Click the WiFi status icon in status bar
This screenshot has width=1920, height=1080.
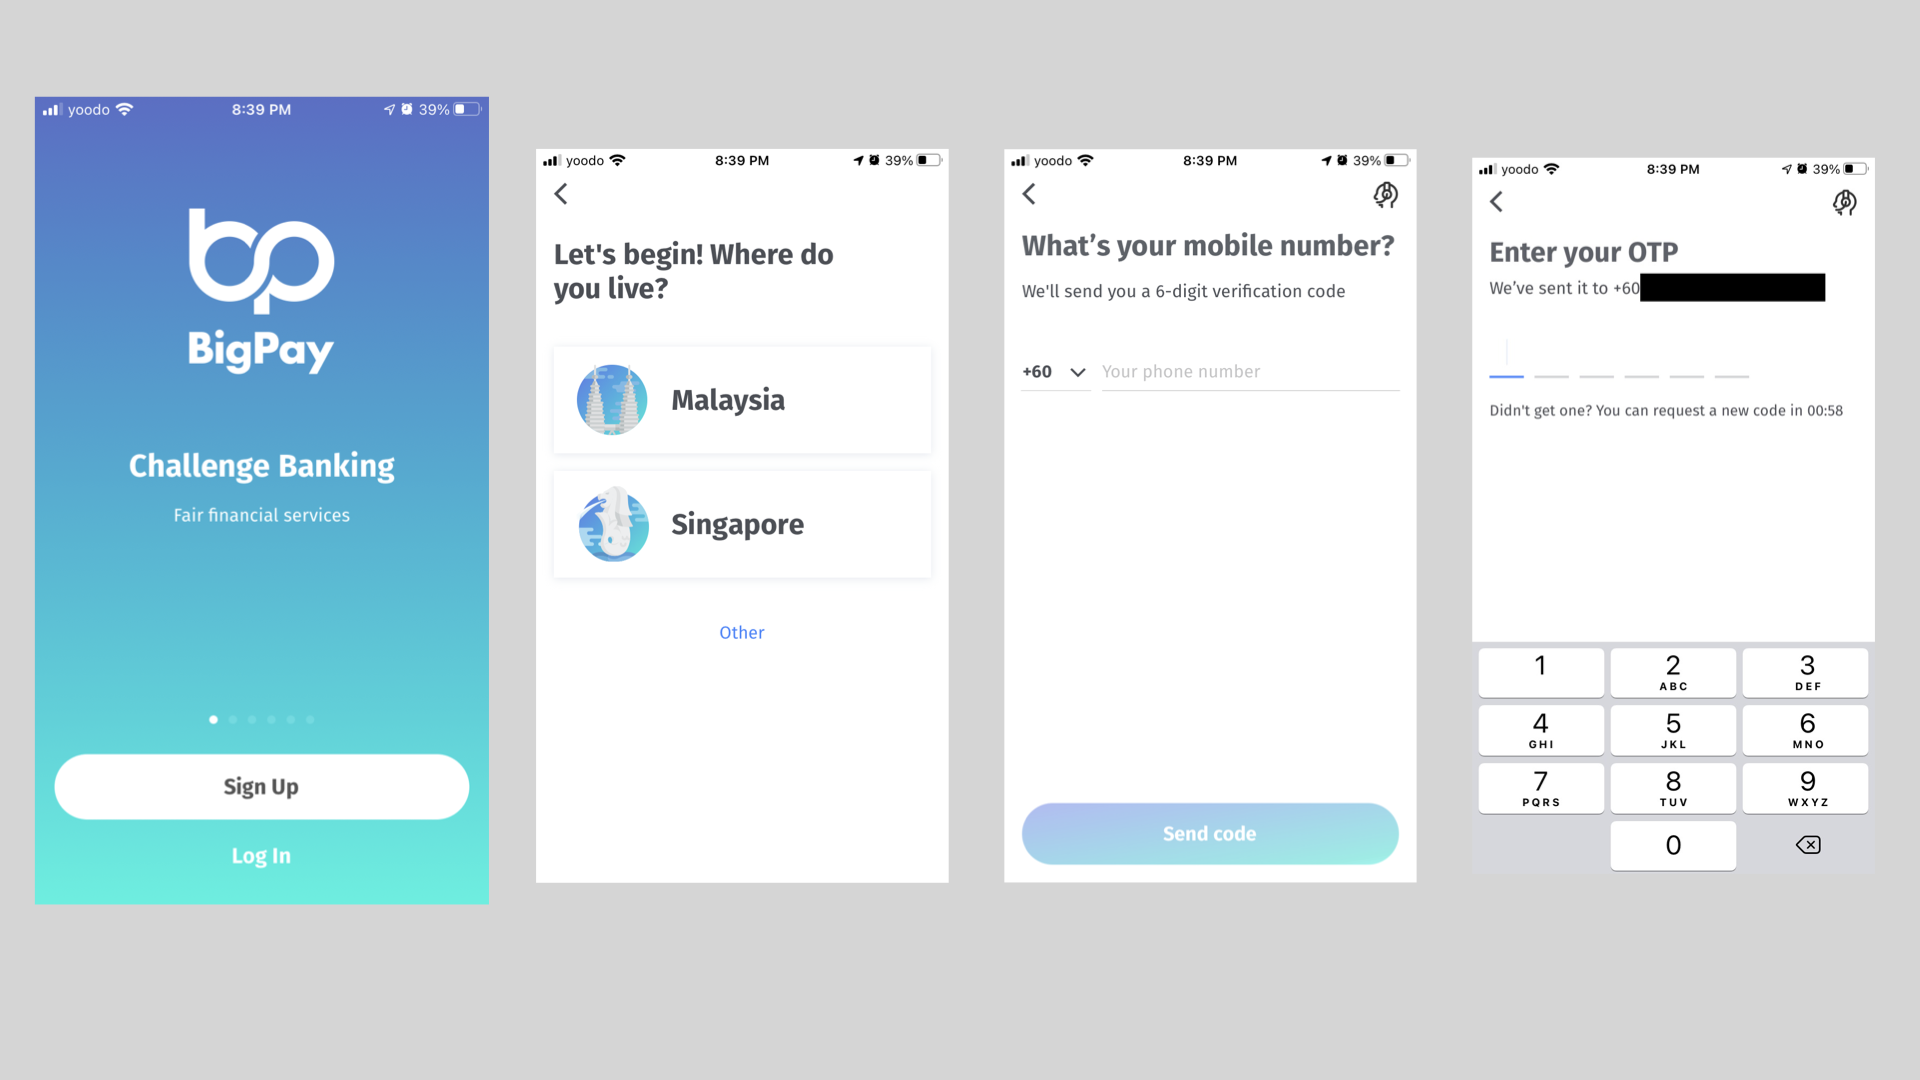click(x=131, y=109)
